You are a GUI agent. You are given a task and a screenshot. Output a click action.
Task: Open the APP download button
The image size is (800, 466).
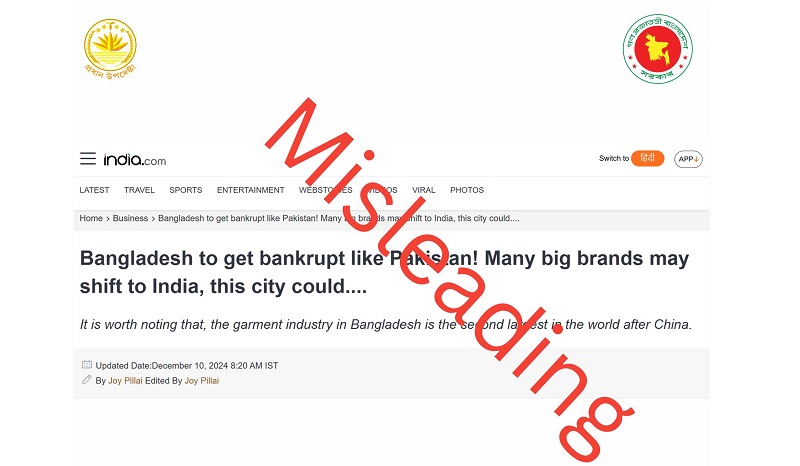[x=688, y=159]
